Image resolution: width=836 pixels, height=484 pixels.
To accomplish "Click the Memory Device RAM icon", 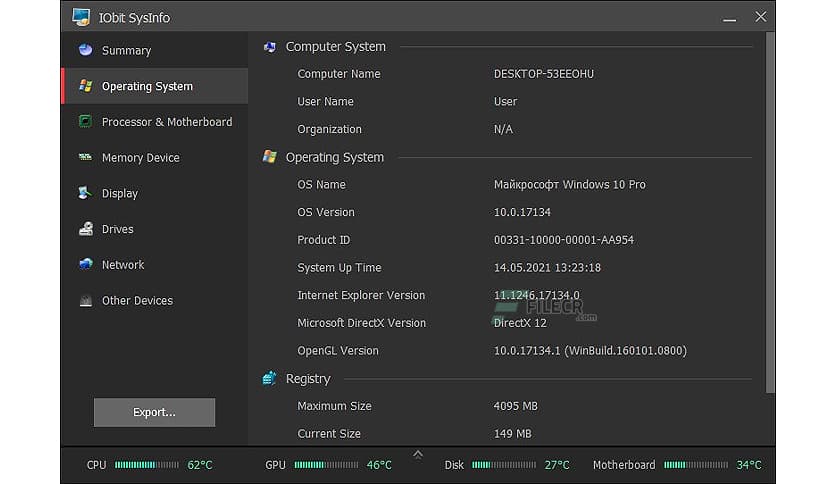I will click(85, 158).
